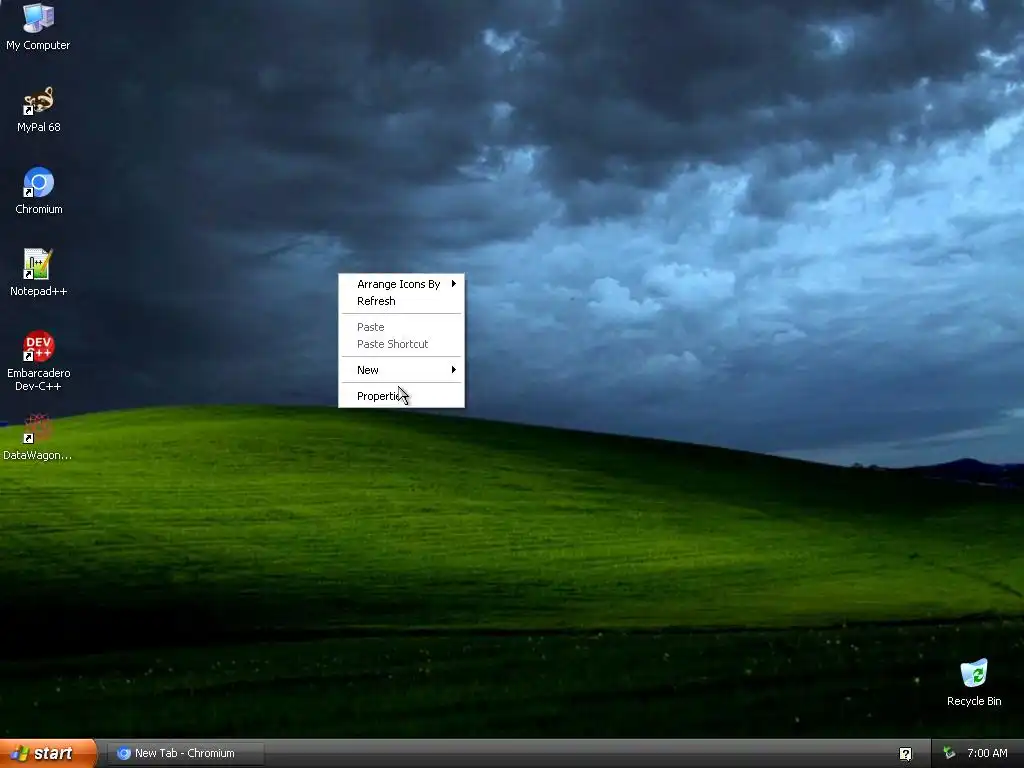Open the Start menu
This screenshot has width=1024, height=768.
click(48, 753)
